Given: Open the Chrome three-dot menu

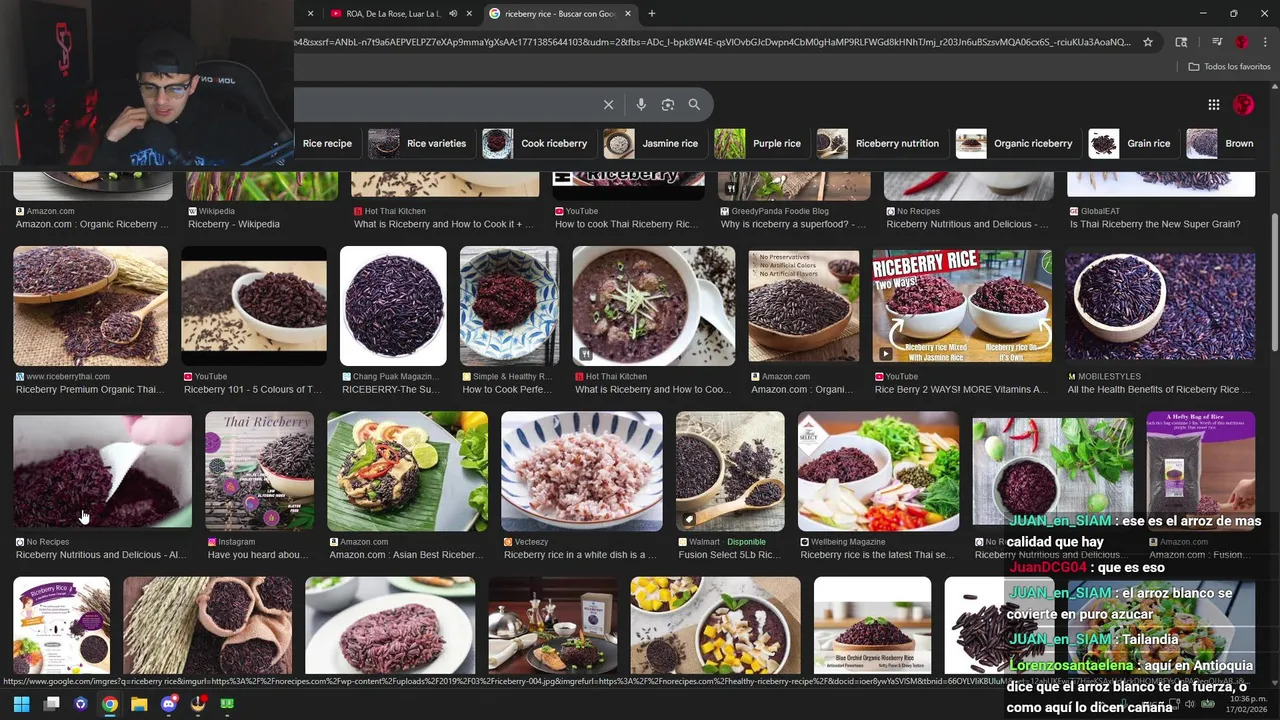Looking at the screenshot, I should 1265,42.
